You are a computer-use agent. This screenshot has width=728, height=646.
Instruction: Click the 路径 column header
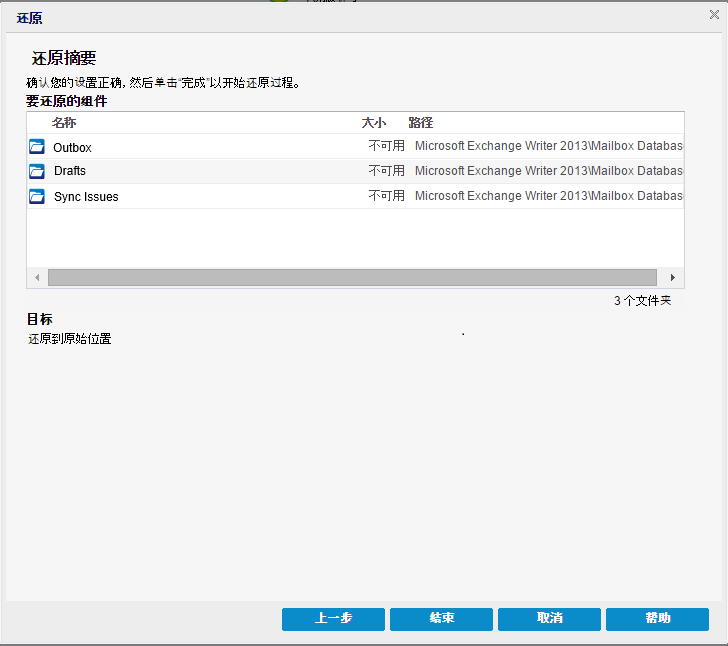[421, 123]
